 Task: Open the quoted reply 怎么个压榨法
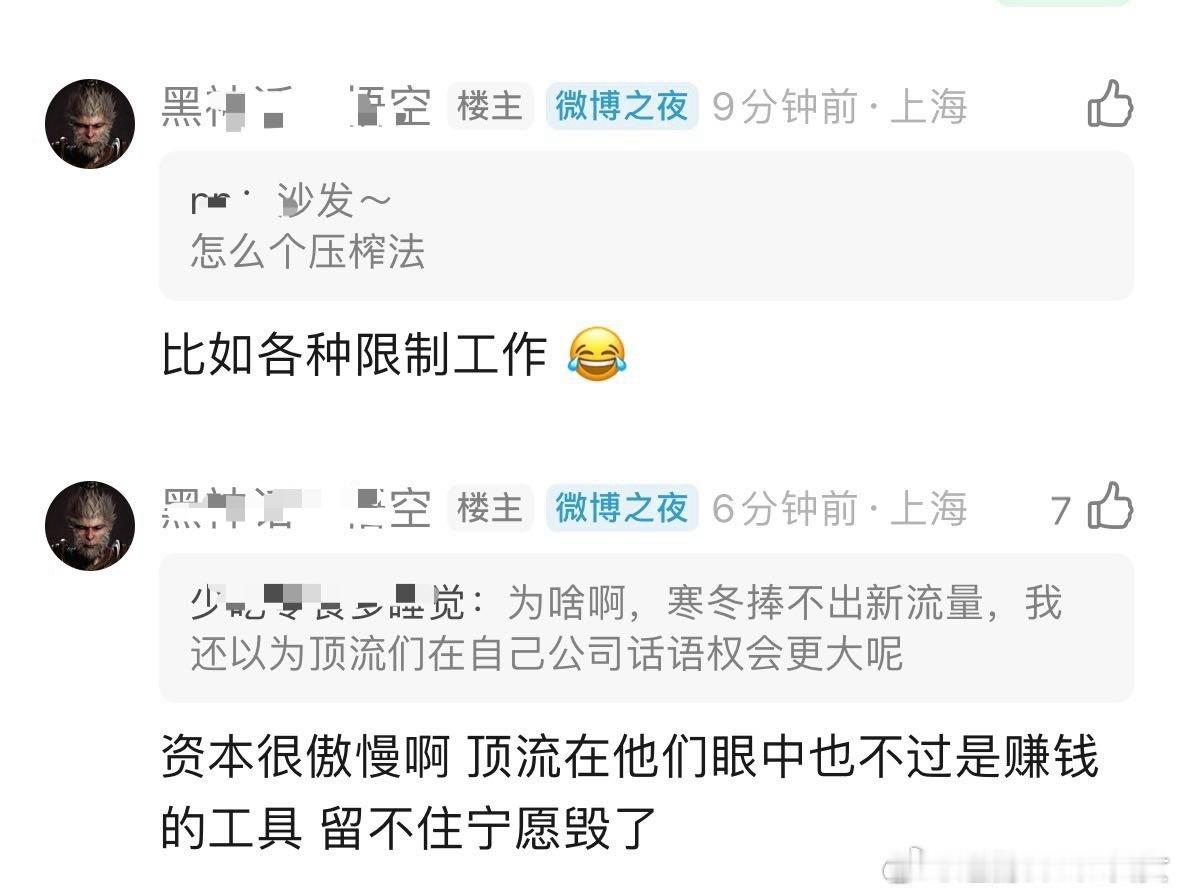pos(646,226)
